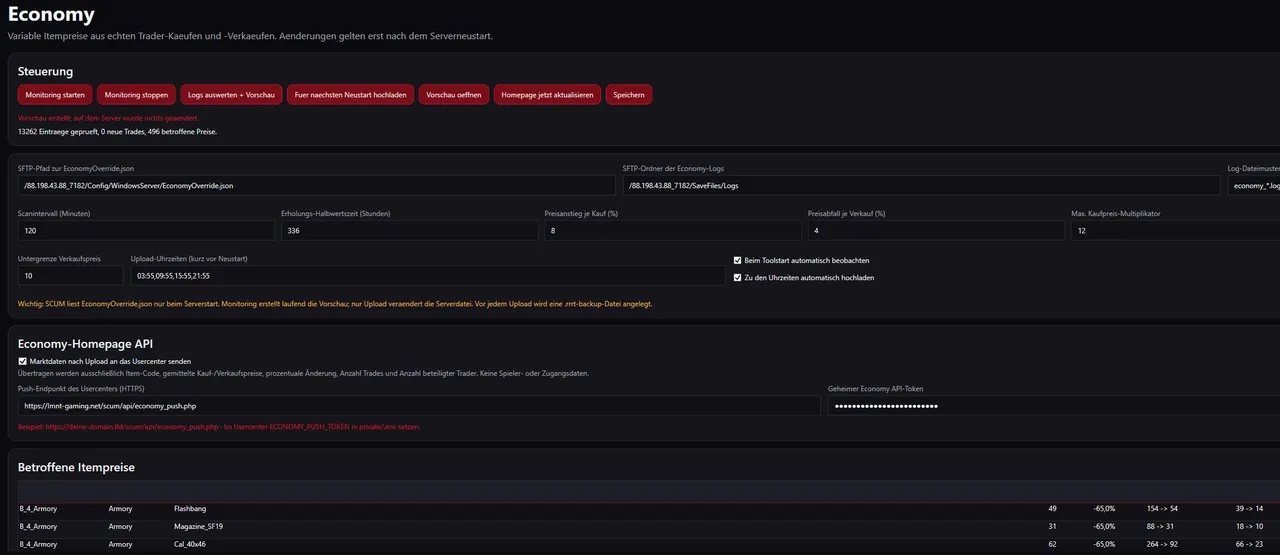Click the Betroffene Itempreise section heading
Viewport: 1280px width, 555px height.
[76, 467]
